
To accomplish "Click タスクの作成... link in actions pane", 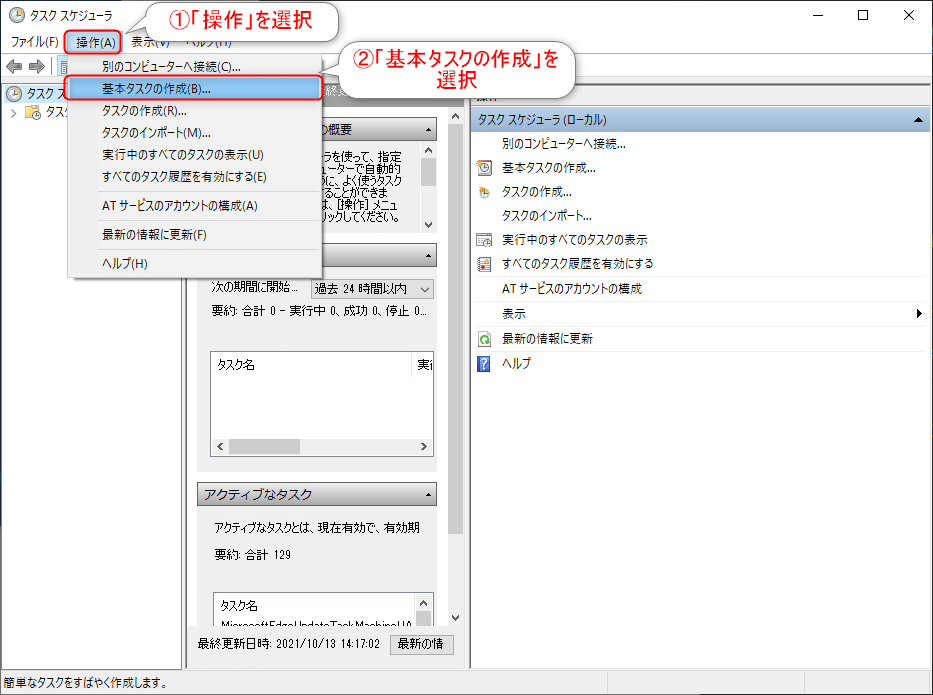I will [536, 192].
